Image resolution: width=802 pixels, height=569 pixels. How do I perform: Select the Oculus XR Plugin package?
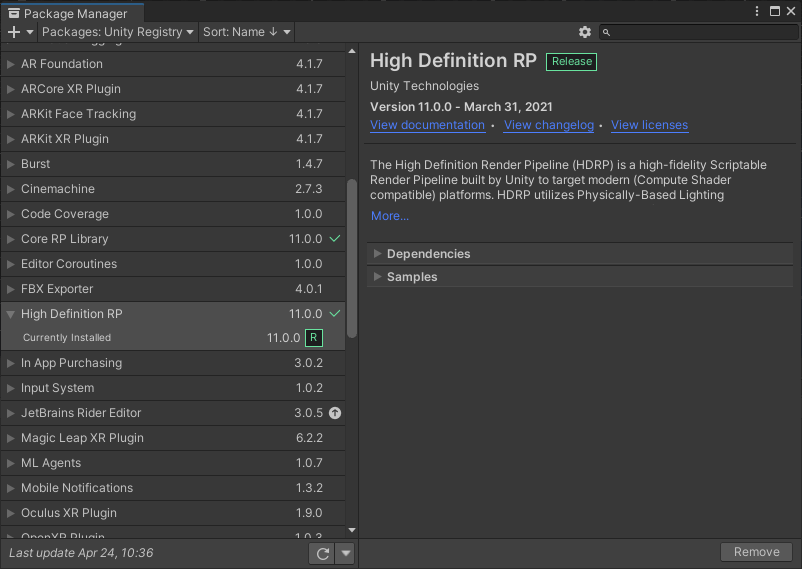173,514
